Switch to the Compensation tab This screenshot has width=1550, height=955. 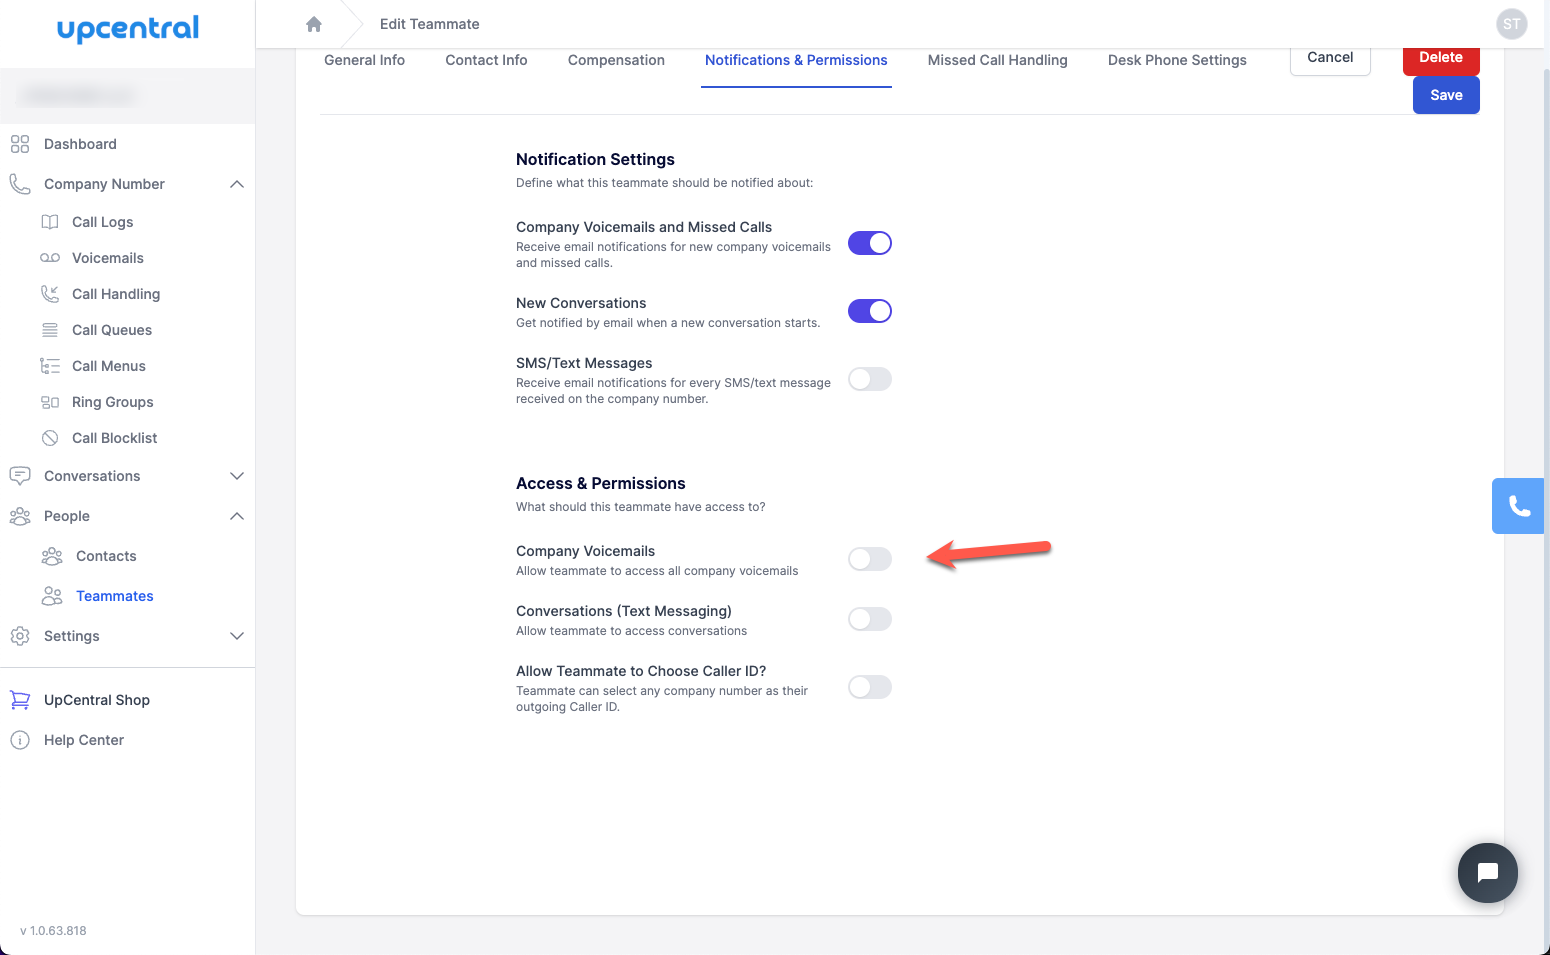pyautogui.click(x=616, y=60)
